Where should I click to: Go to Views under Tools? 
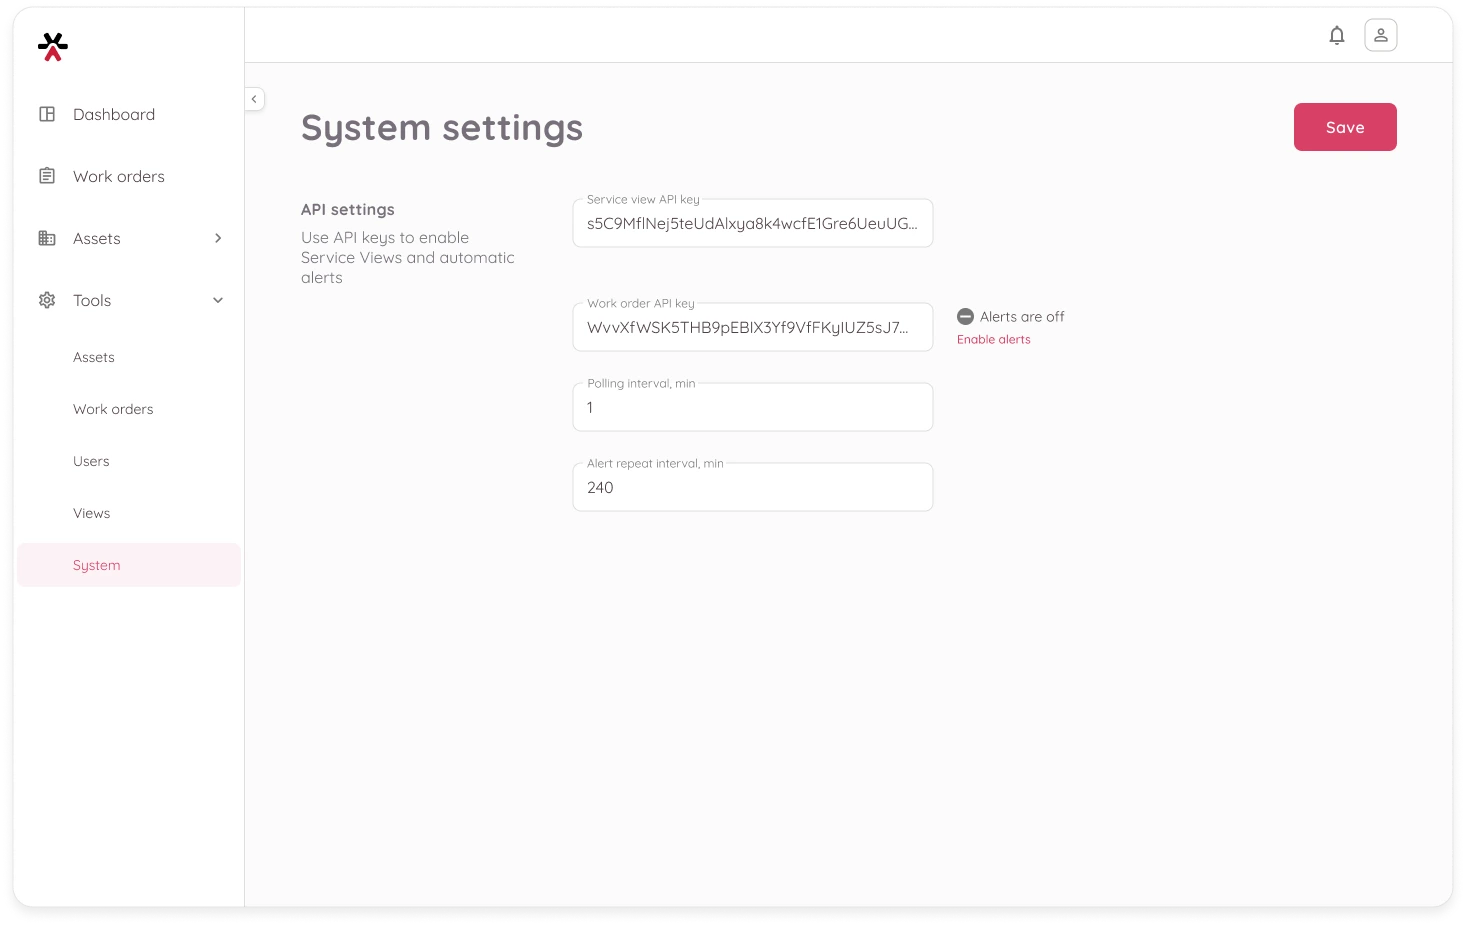pos(91,513)
